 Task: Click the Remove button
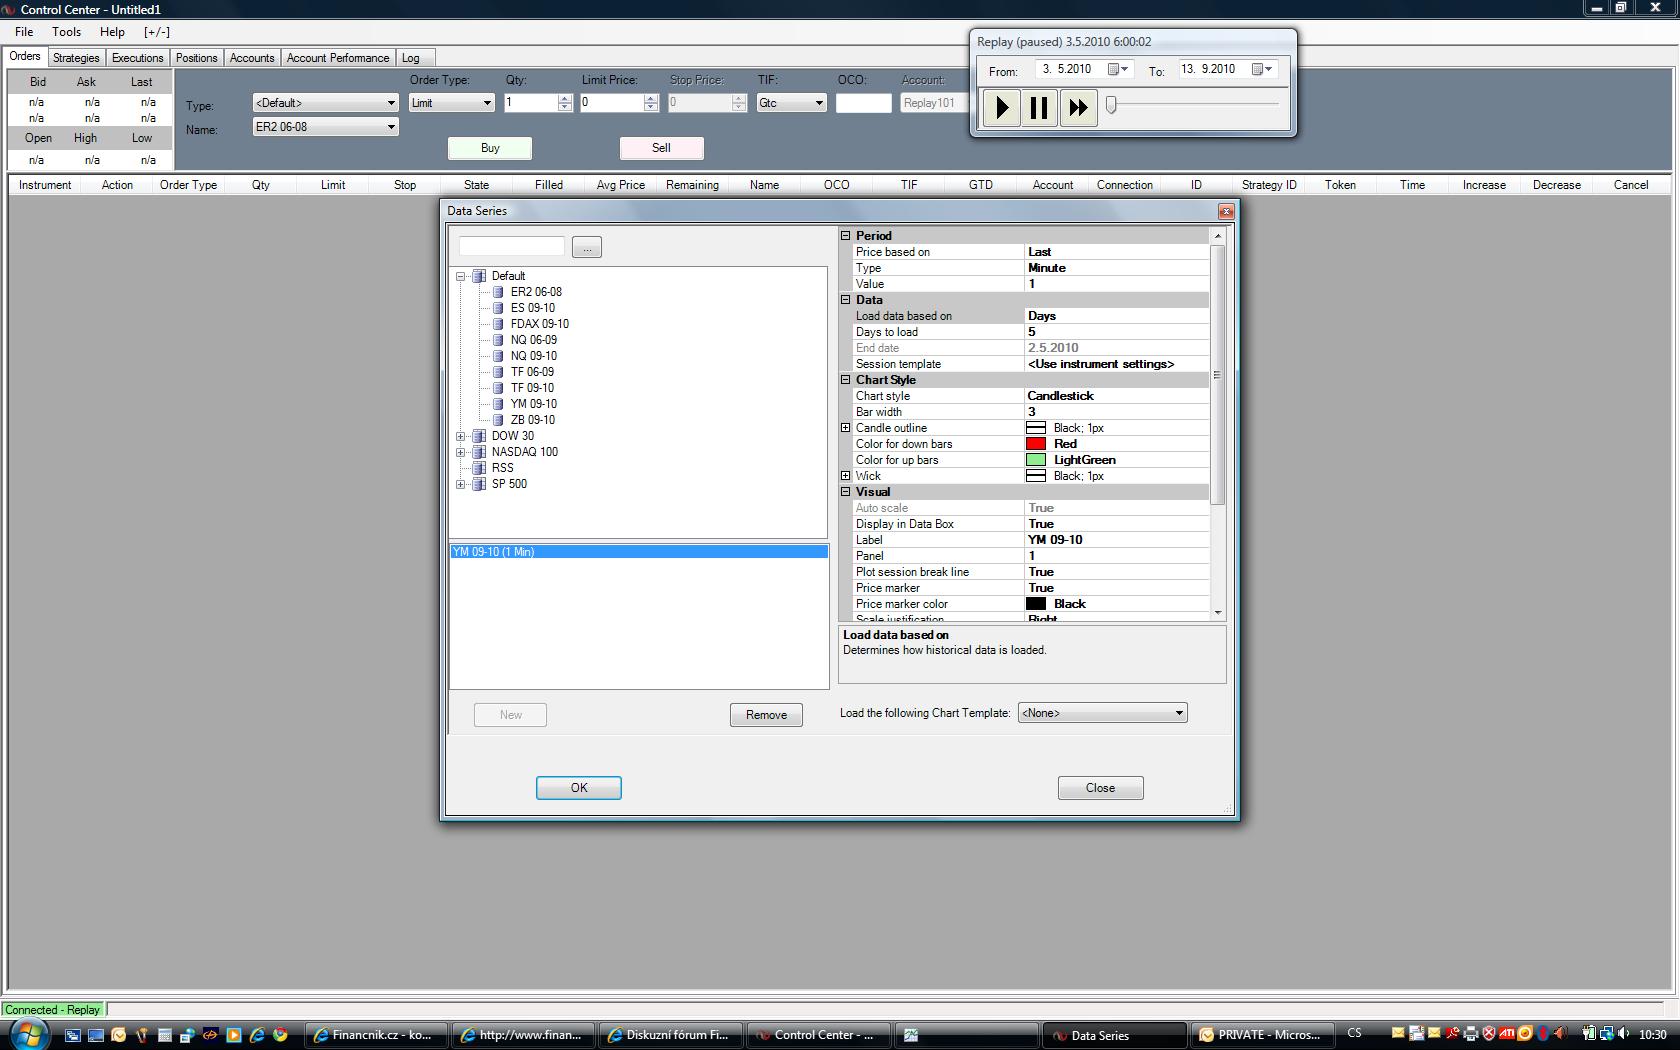pyautogui.click(x=766, y=715)
